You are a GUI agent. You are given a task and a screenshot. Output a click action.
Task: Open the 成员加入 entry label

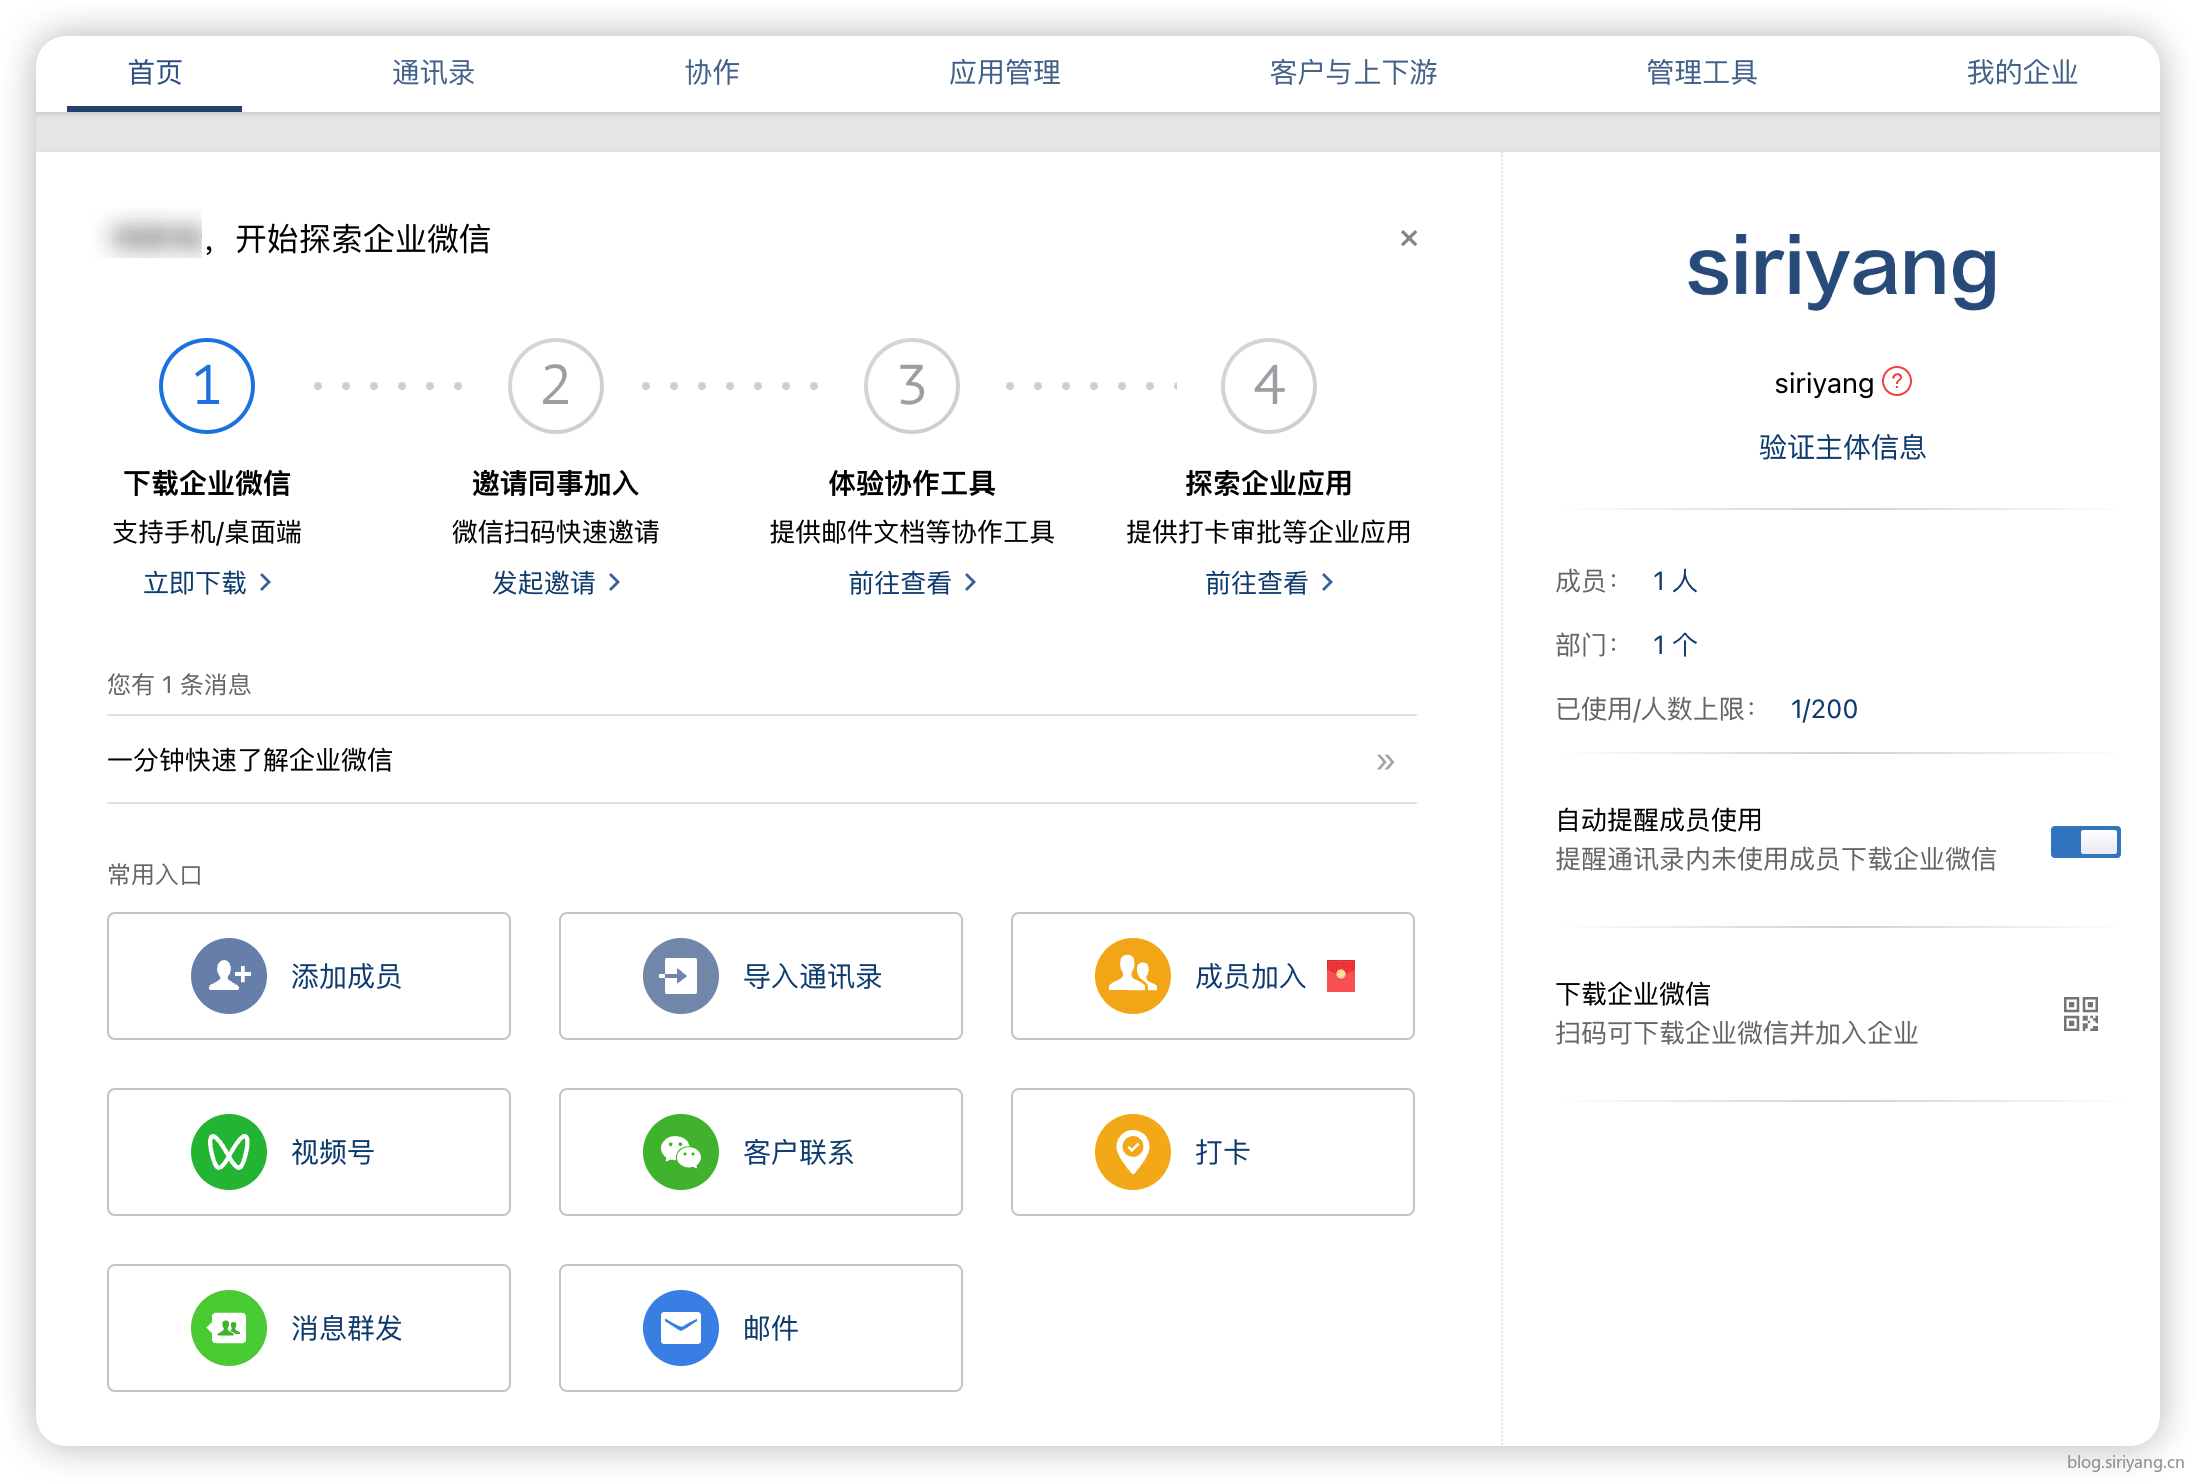[x=1250, y=975]
